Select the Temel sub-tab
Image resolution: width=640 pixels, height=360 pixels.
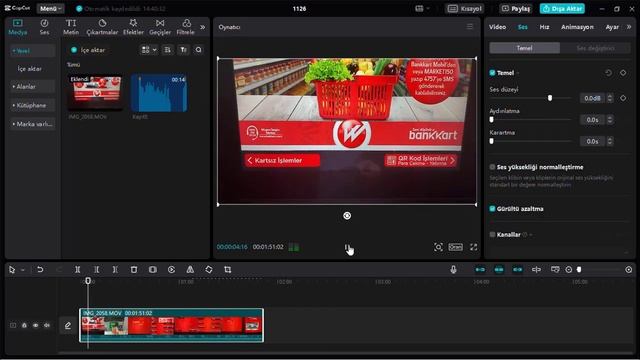(x=524, y=48)
